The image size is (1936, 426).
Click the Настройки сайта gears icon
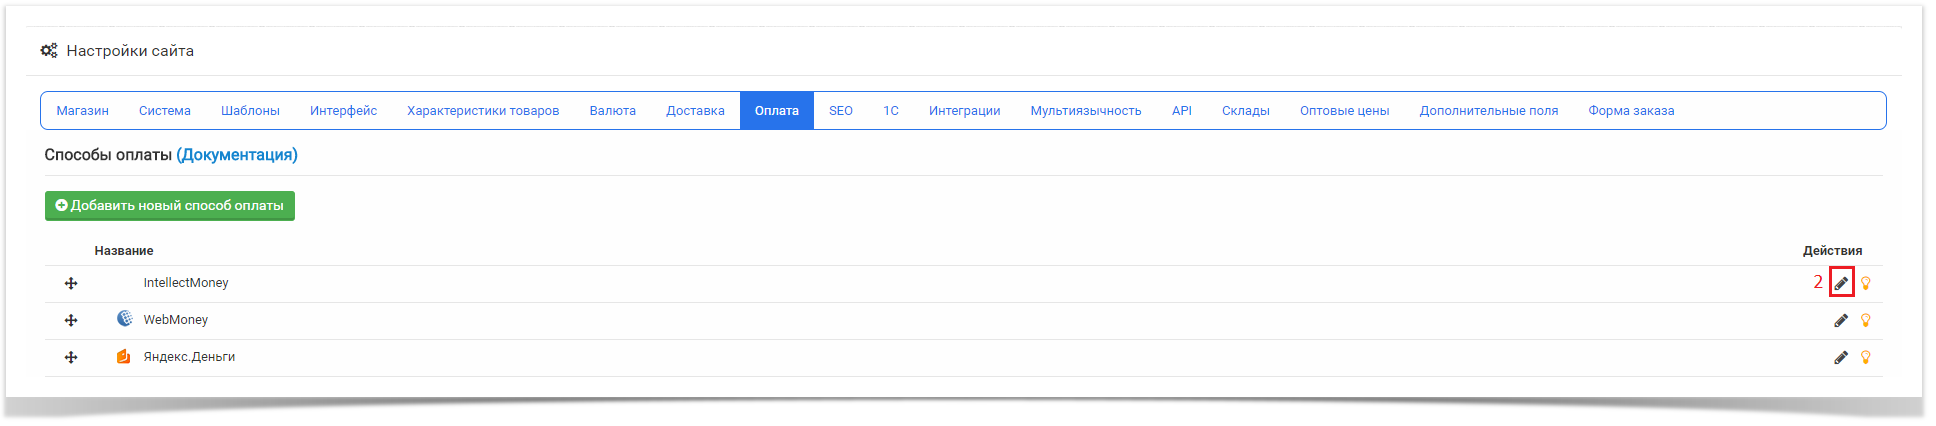49,50
